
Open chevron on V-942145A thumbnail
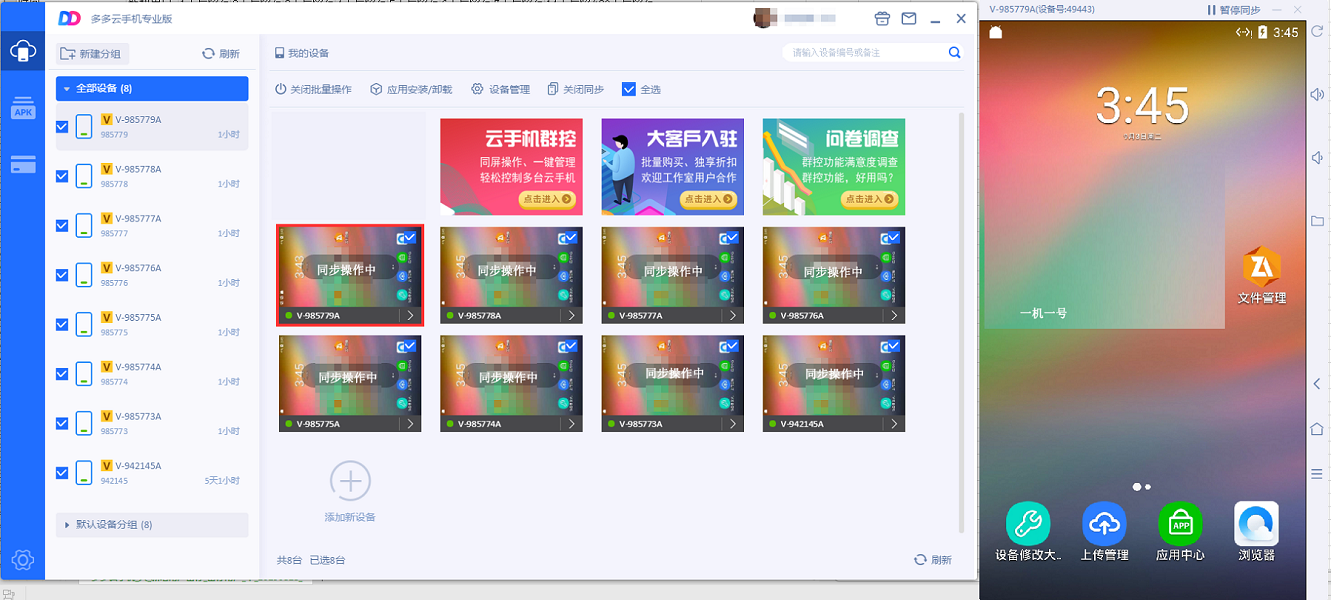tap(893, 424)
